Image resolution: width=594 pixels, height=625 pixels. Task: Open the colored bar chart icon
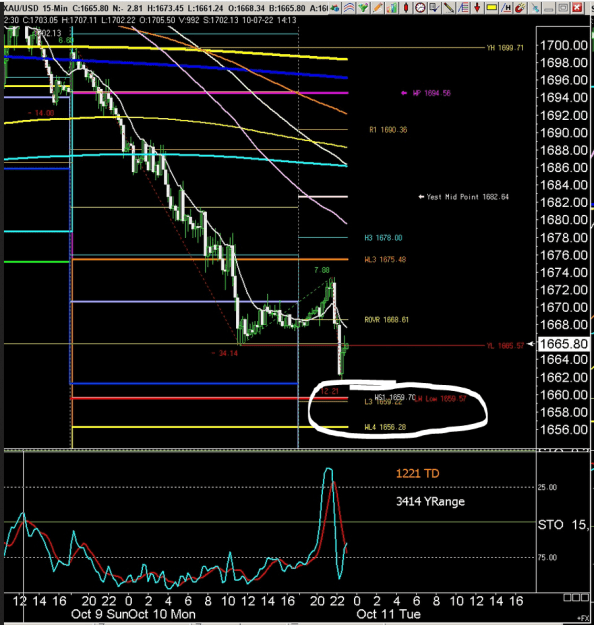click(392, 8)
